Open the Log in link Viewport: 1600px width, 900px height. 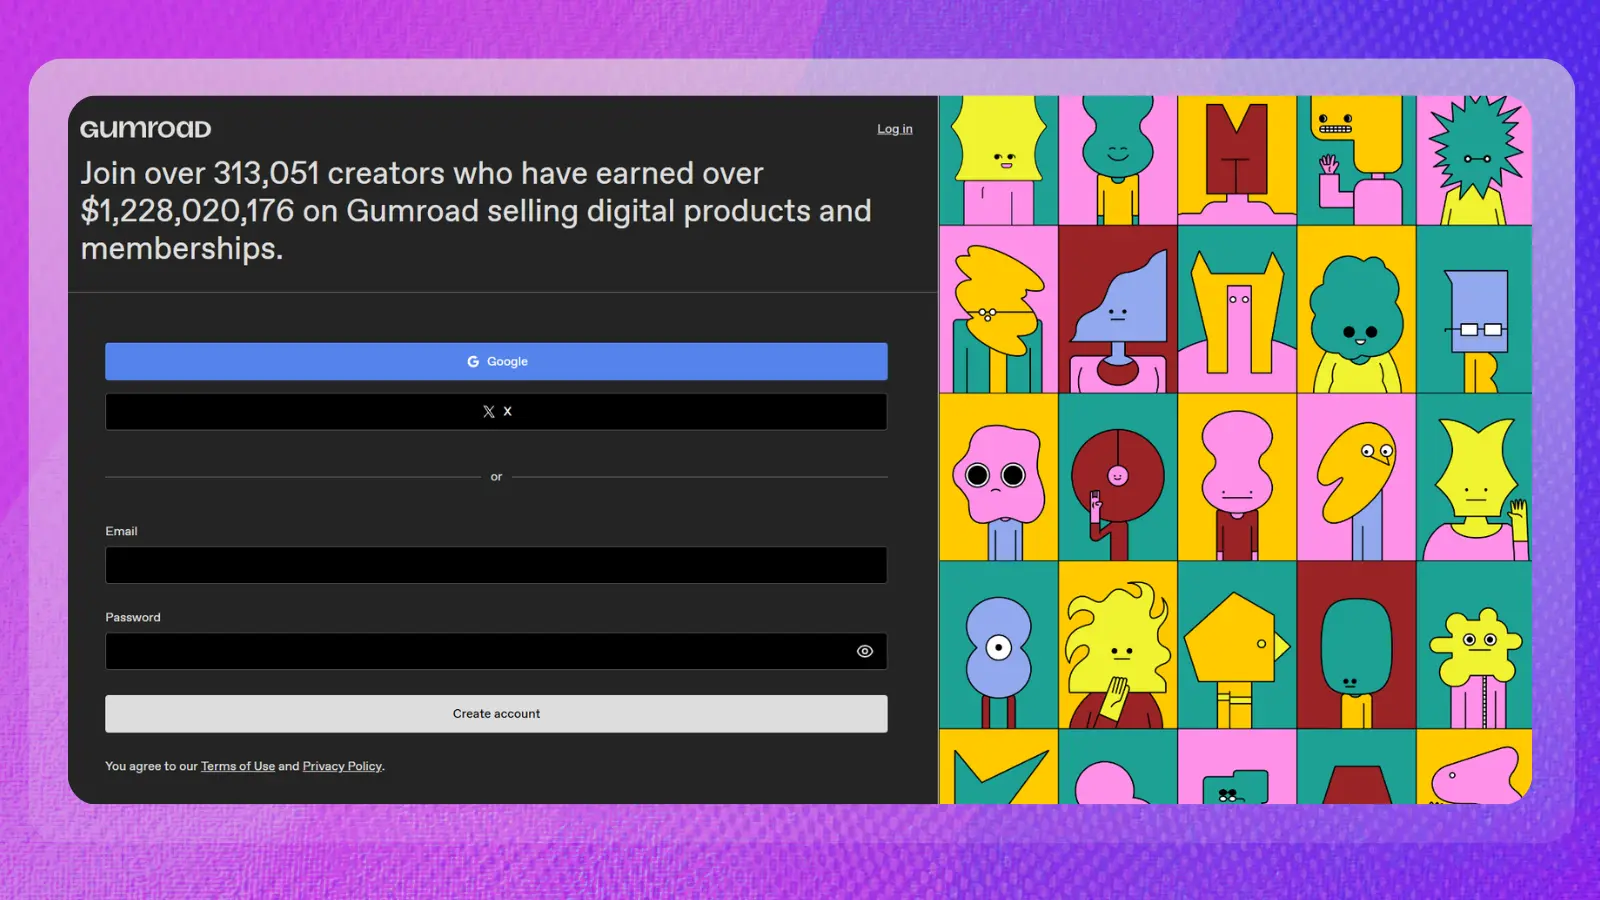pos(895,129)
